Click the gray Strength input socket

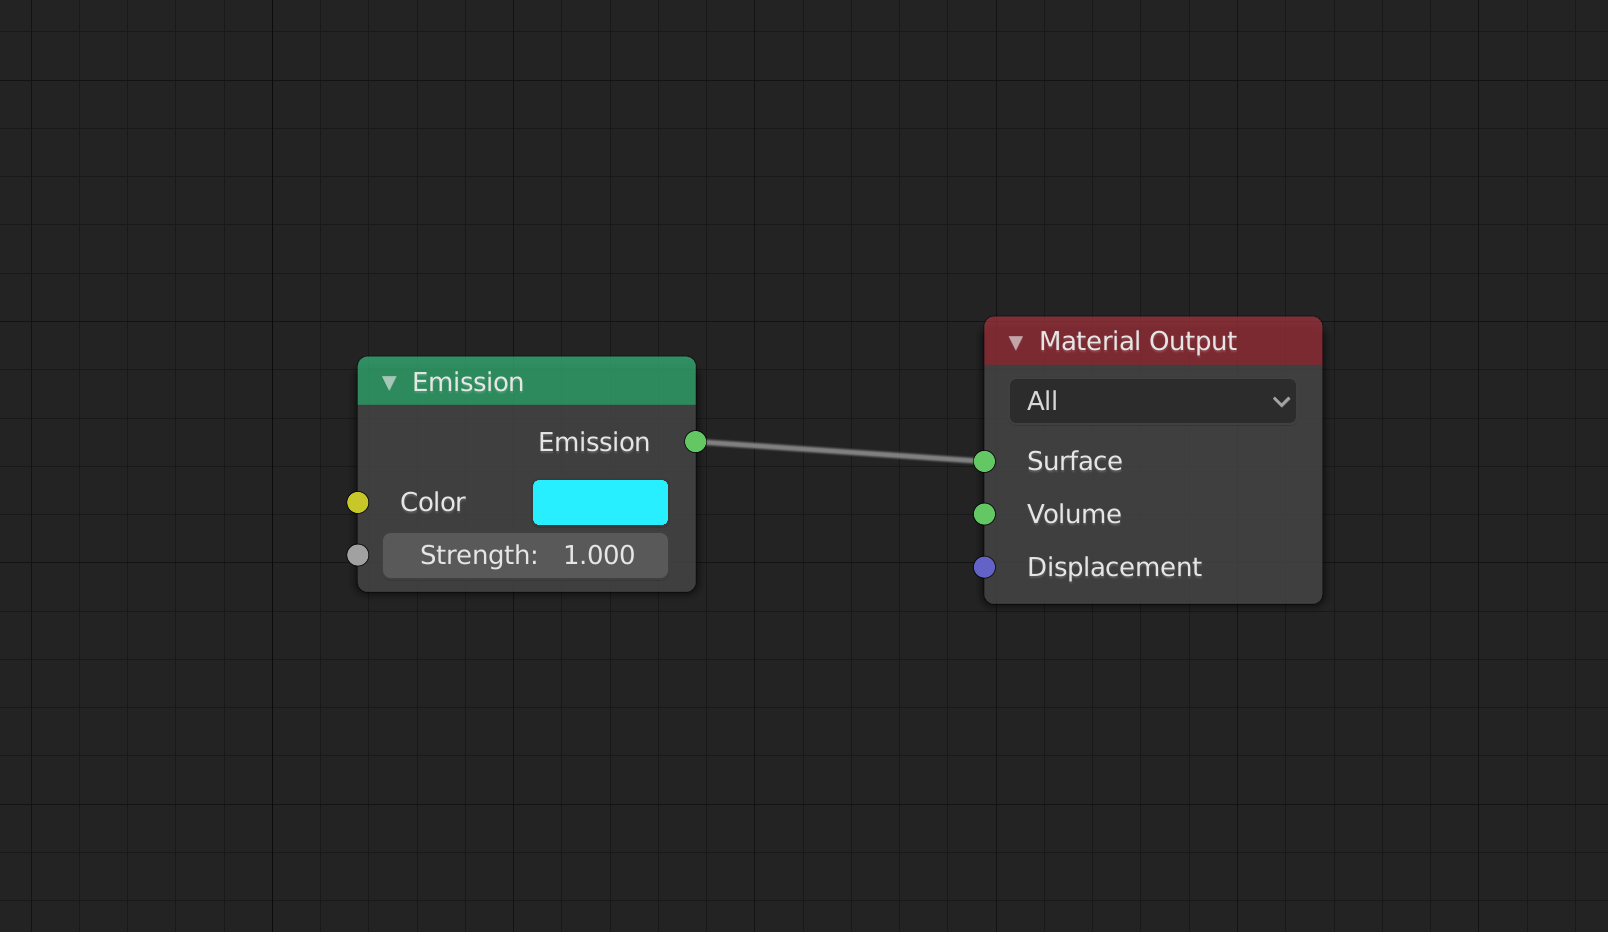click(357, 555)
